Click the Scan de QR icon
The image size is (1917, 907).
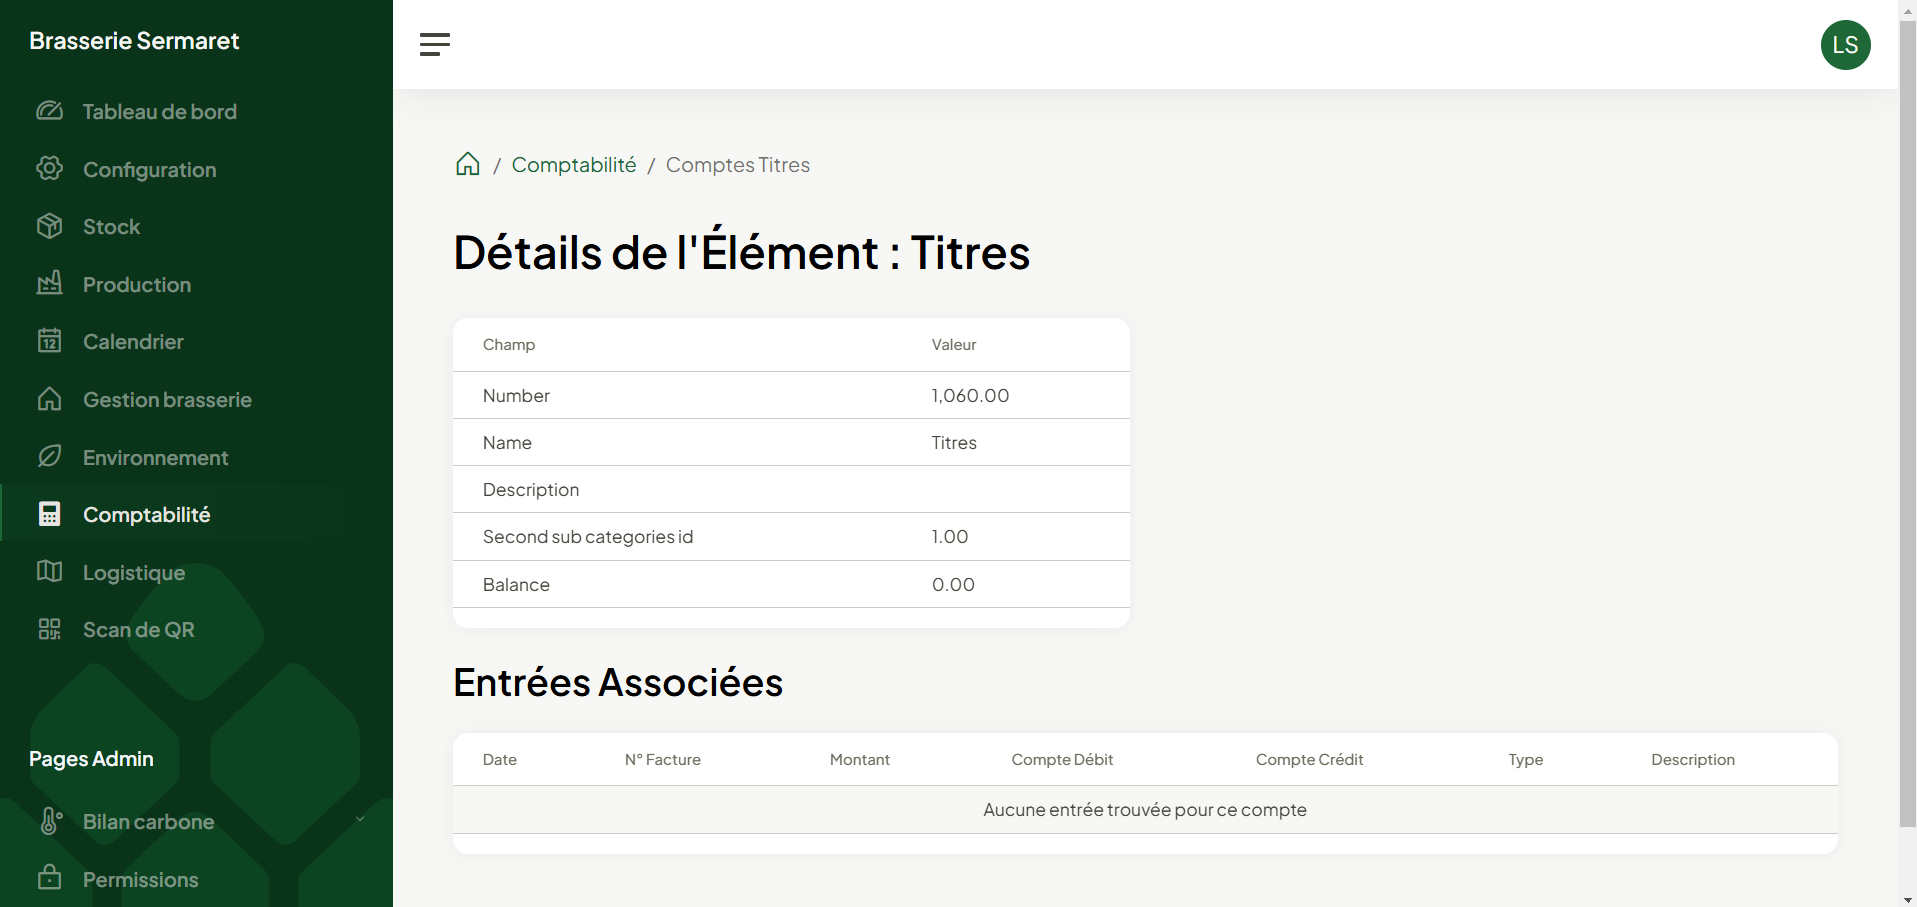tap(50, 629)
